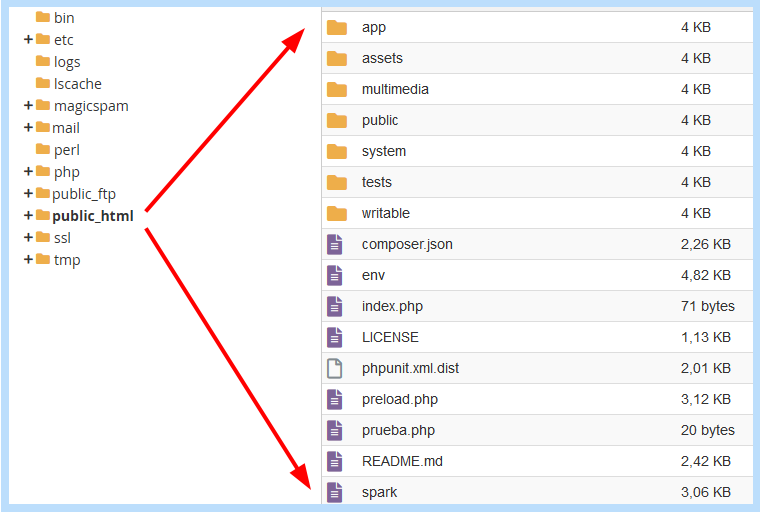
Task: Open the writable folder name
Action: pos(385,213)
